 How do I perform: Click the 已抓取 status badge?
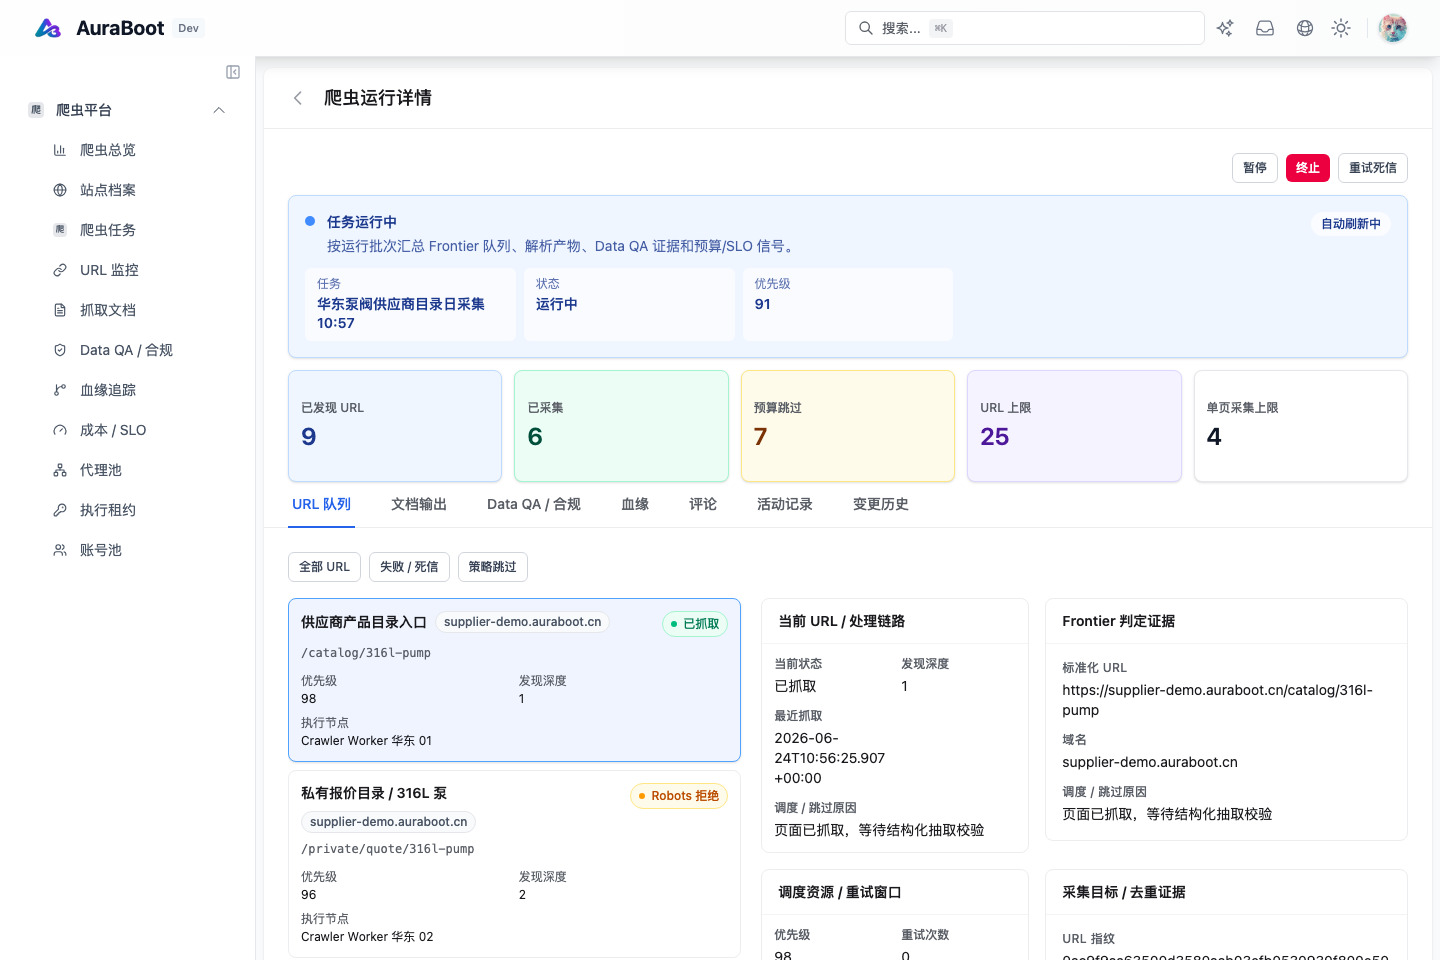(x=695, y=624)
